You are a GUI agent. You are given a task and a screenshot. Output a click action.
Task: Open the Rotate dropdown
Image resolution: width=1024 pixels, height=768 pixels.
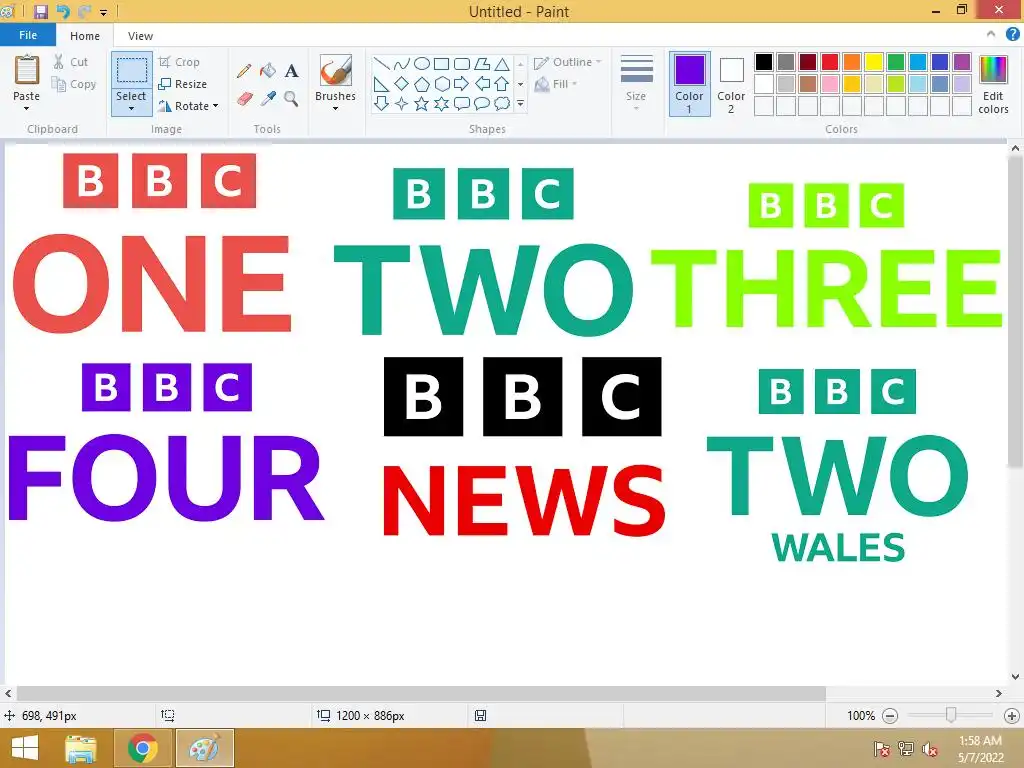click(188, 106)
